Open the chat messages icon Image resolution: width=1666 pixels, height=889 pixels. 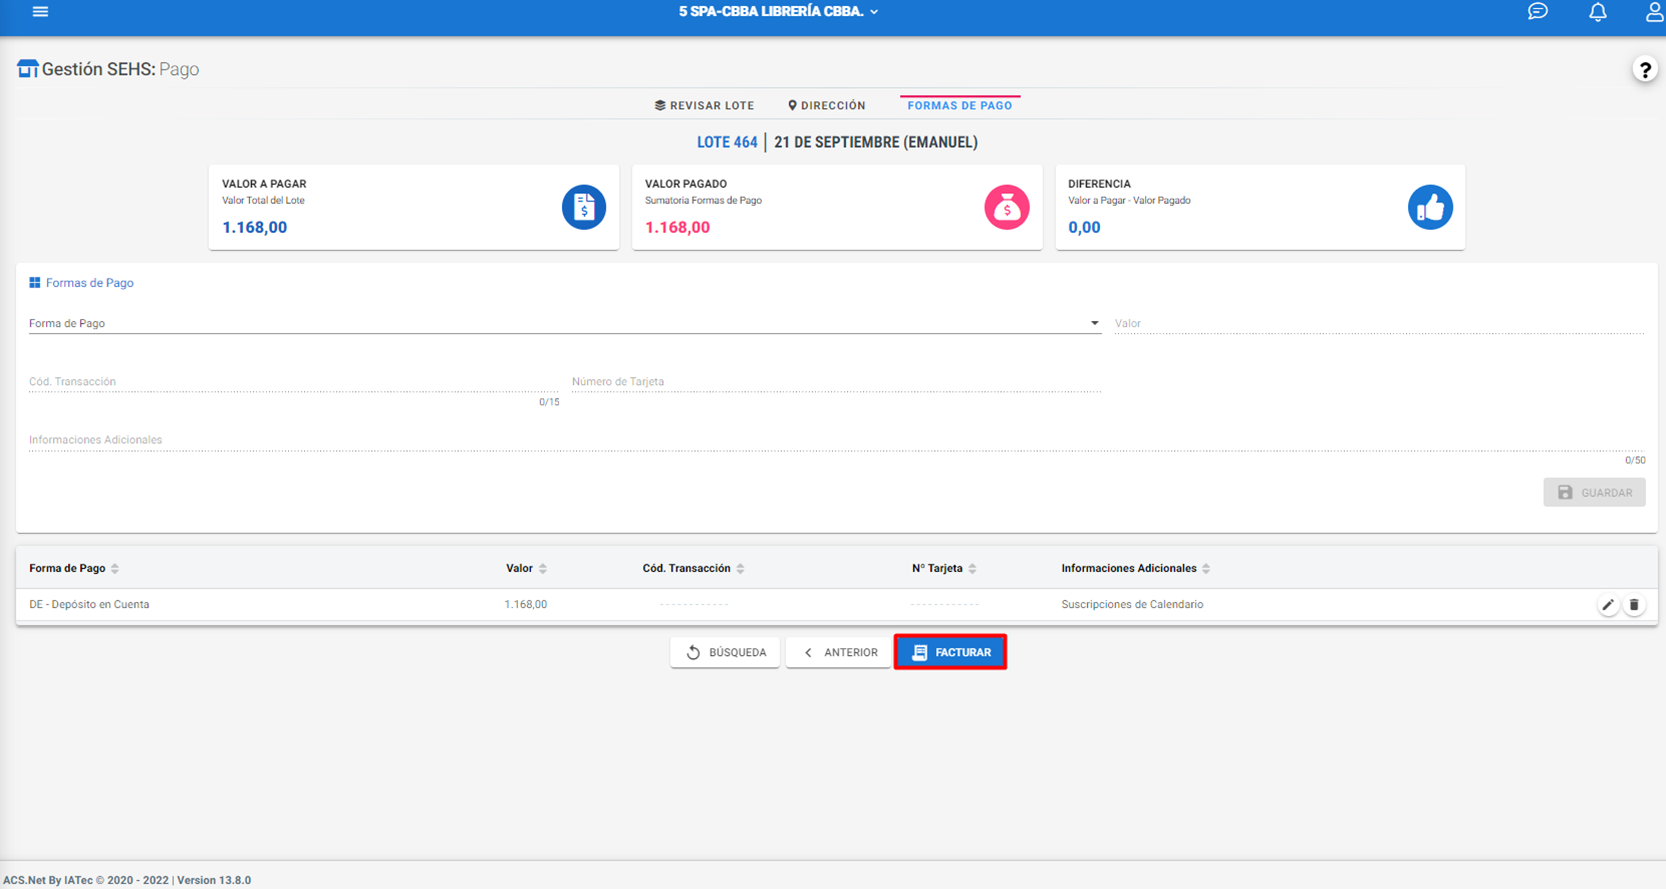click(1538, 12)
